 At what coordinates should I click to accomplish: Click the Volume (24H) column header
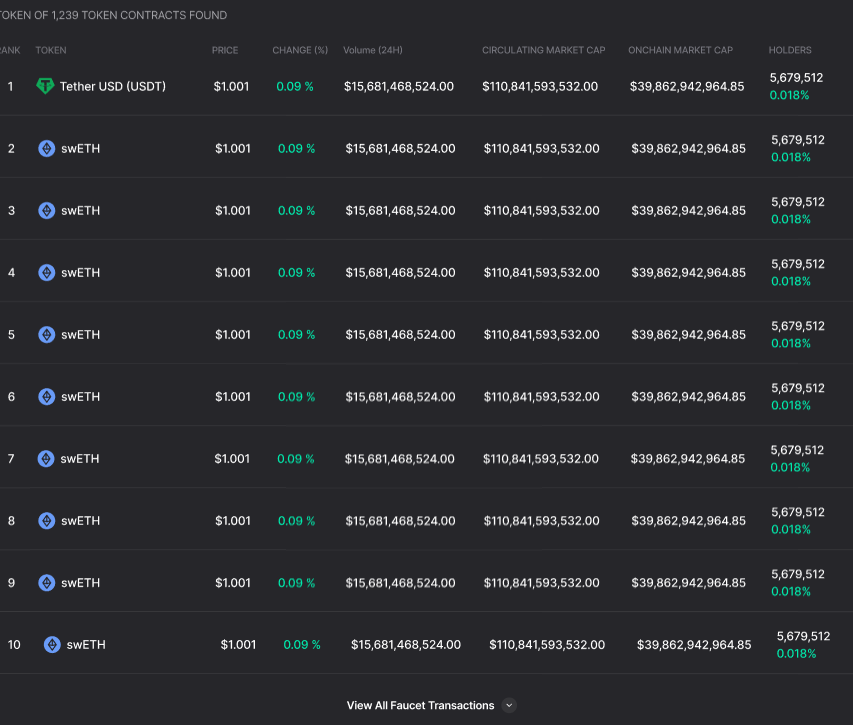(373, 50)
